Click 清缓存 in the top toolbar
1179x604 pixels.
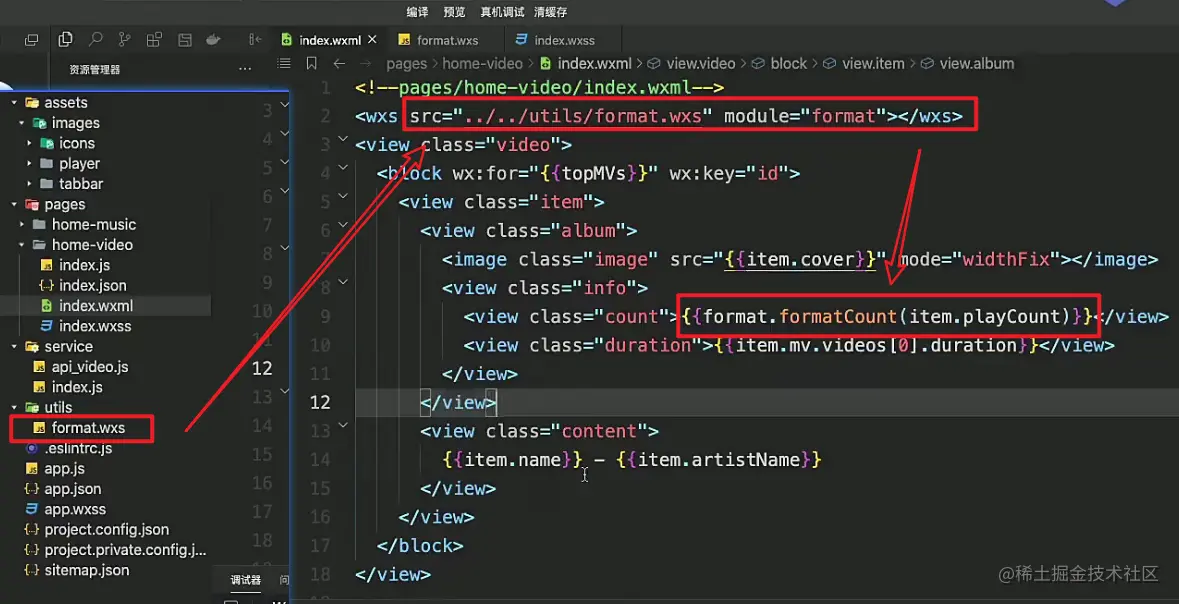coord(550,12)
